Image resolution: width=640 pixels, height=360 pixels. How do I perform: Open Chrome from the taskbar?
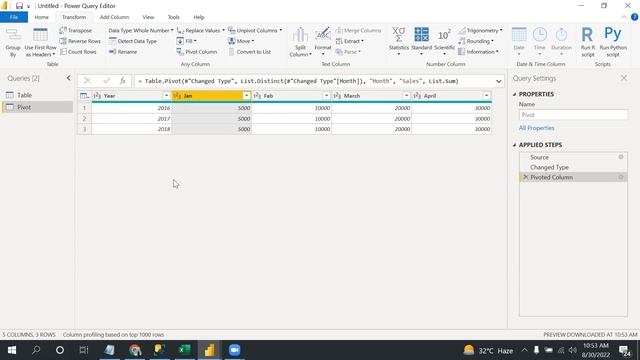tap(135, 350)
